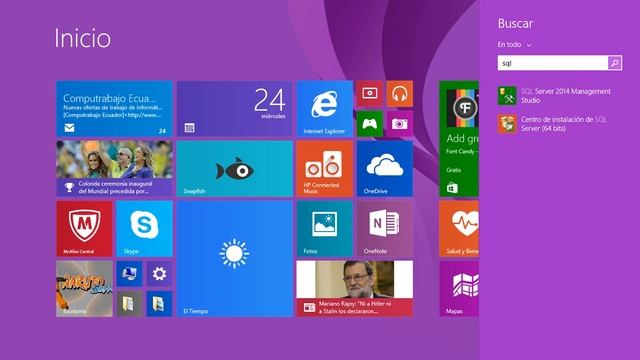Open the Mail tile showing Computrabajo Ecuador
Image resolution: width=640 pixels, height=360 pixels.
click(114, 108)
